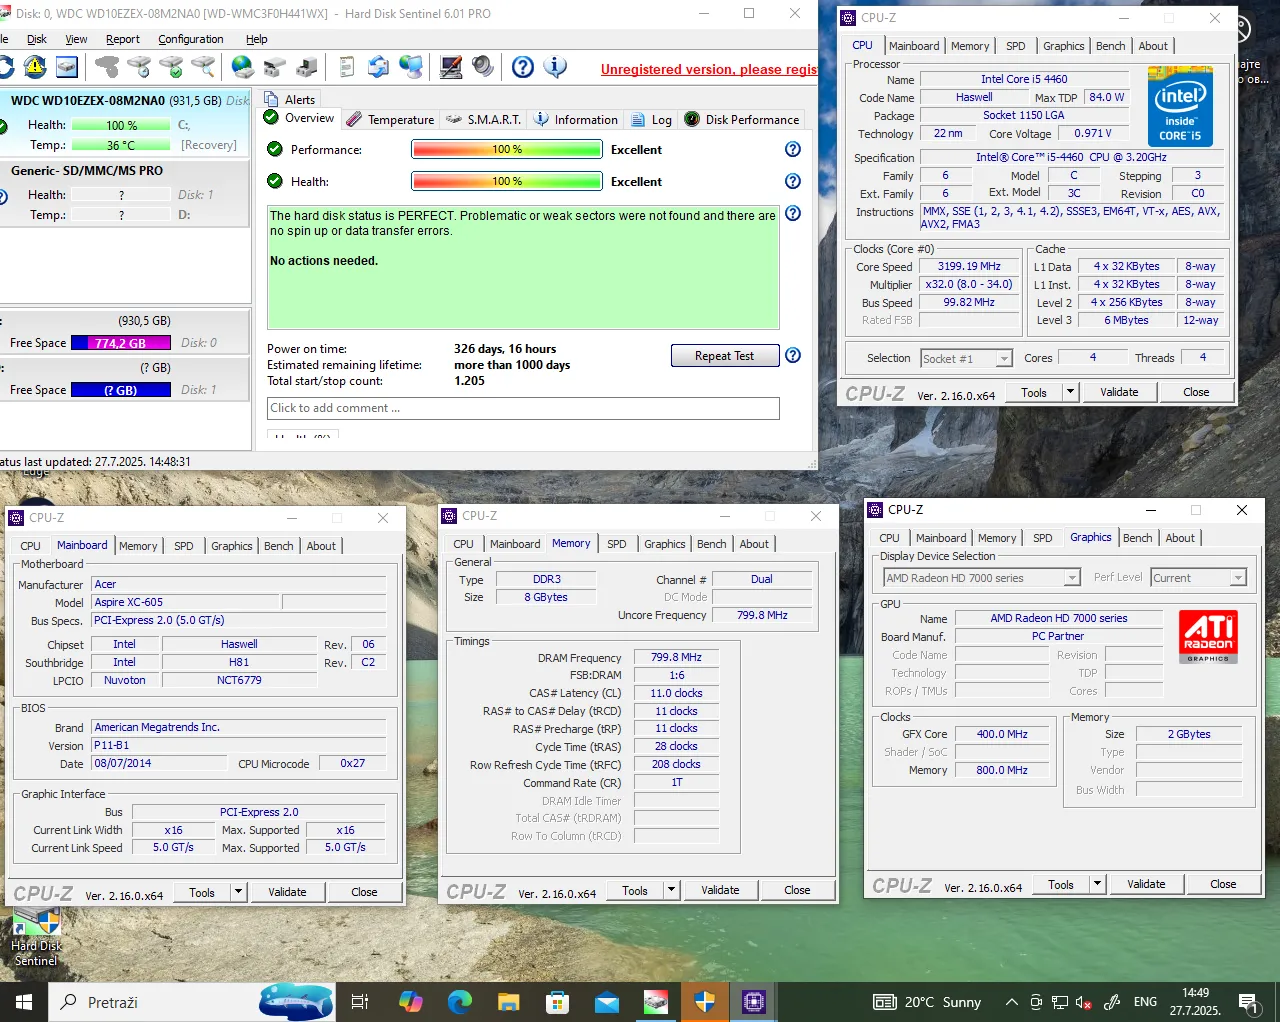The width and height of the screenshot is (1280, 1022).
Task: Open Tools dropdown arrow in Graphics window
Action: [x=1098, y=884]
